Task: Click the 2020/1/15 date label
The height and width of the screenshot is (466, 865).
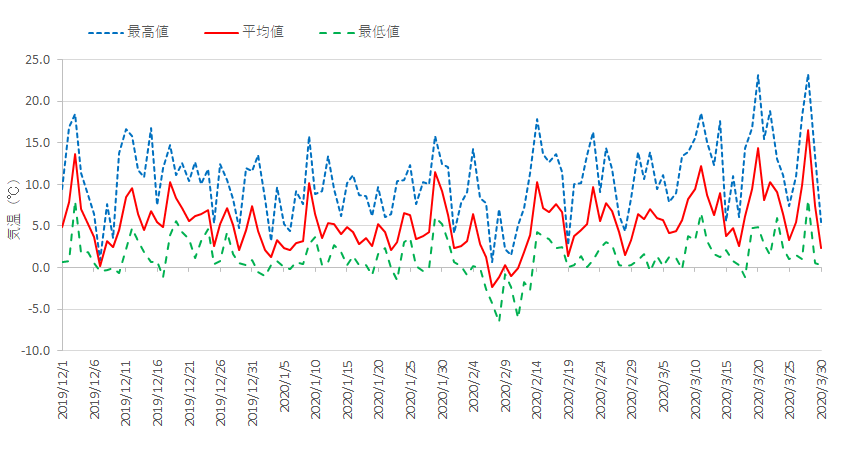Action: click(x=348, y=390)
